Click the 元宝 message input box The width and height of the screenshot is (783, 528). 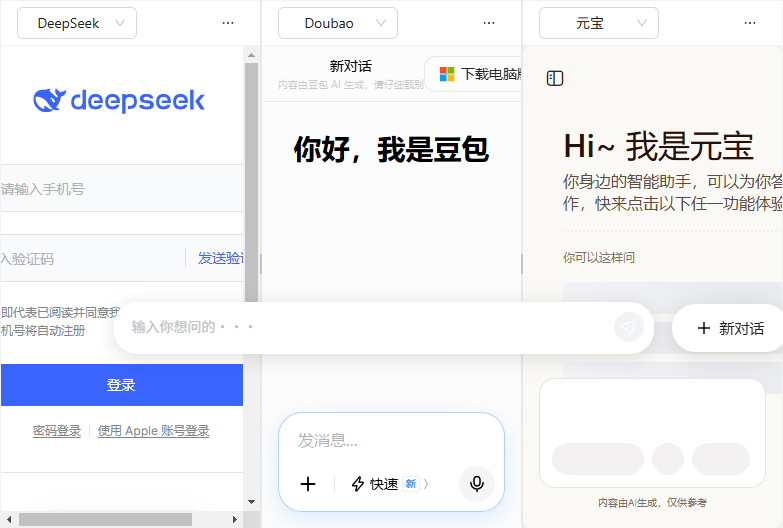[x=652, y=433]
